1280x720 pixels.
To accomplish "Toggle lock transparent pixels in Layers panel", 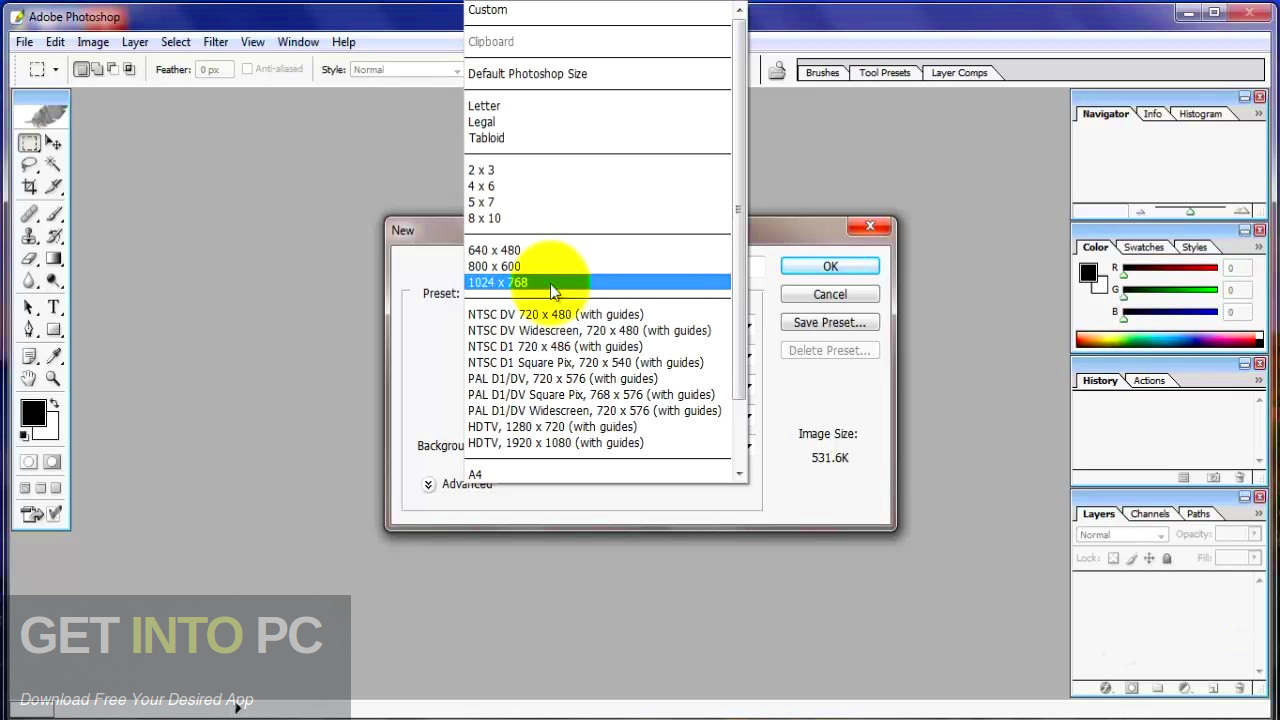I will pyautogui.click(x=1113, y=558).
